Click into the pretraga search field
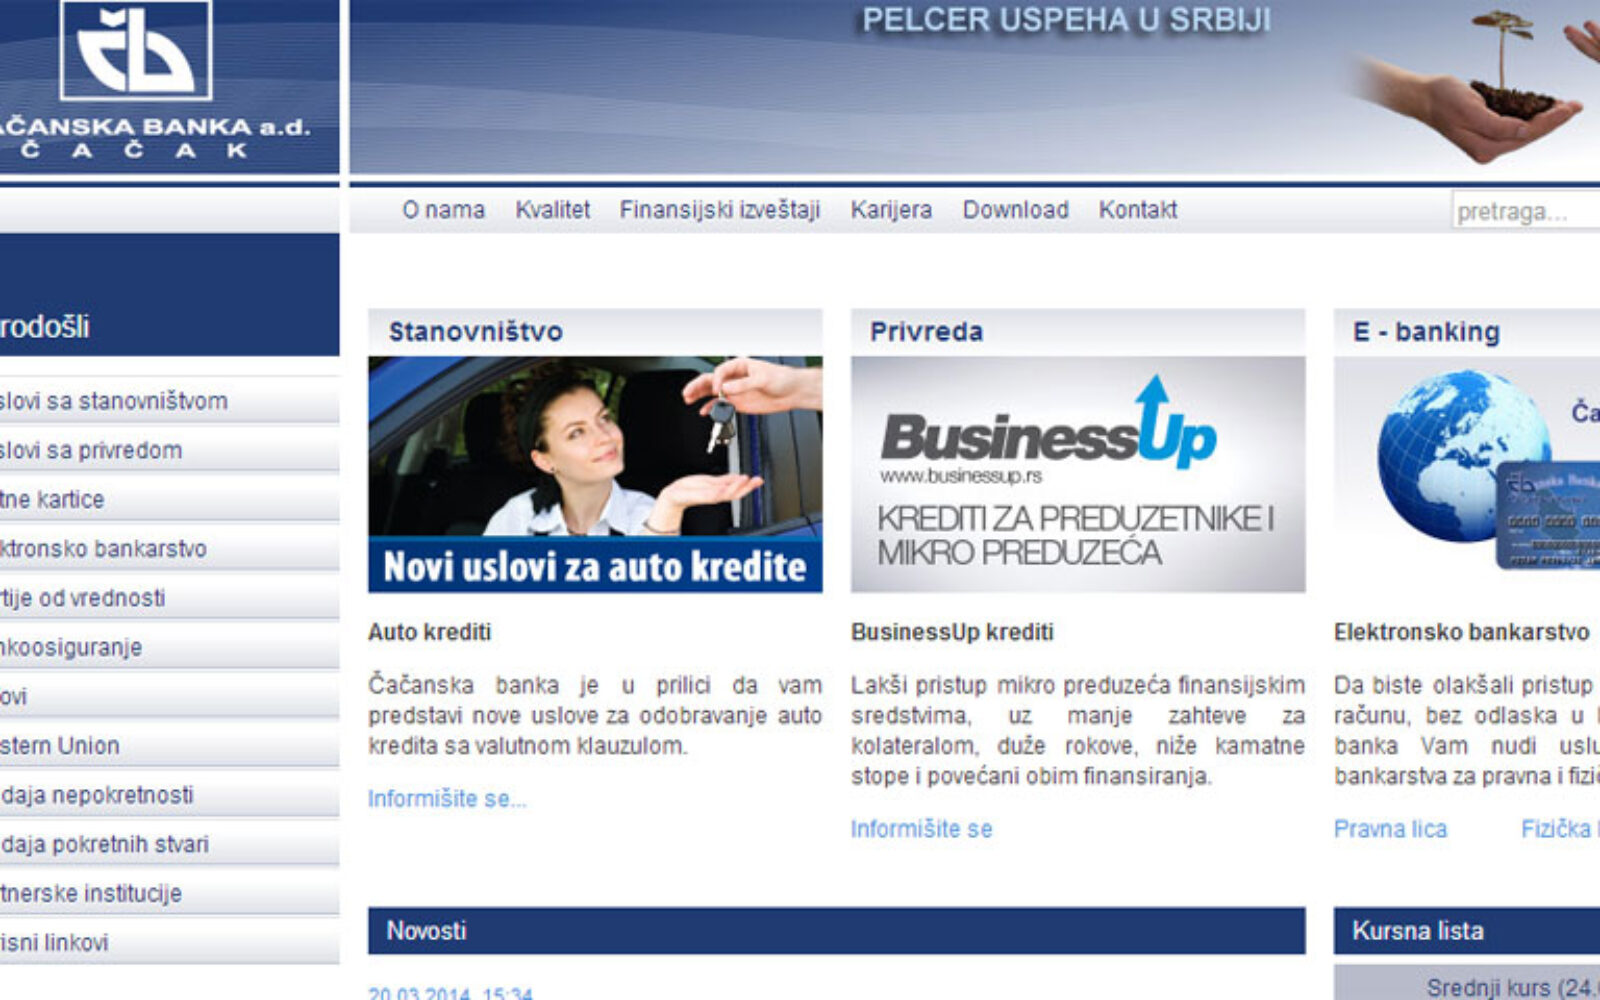 coord(1525,212)
